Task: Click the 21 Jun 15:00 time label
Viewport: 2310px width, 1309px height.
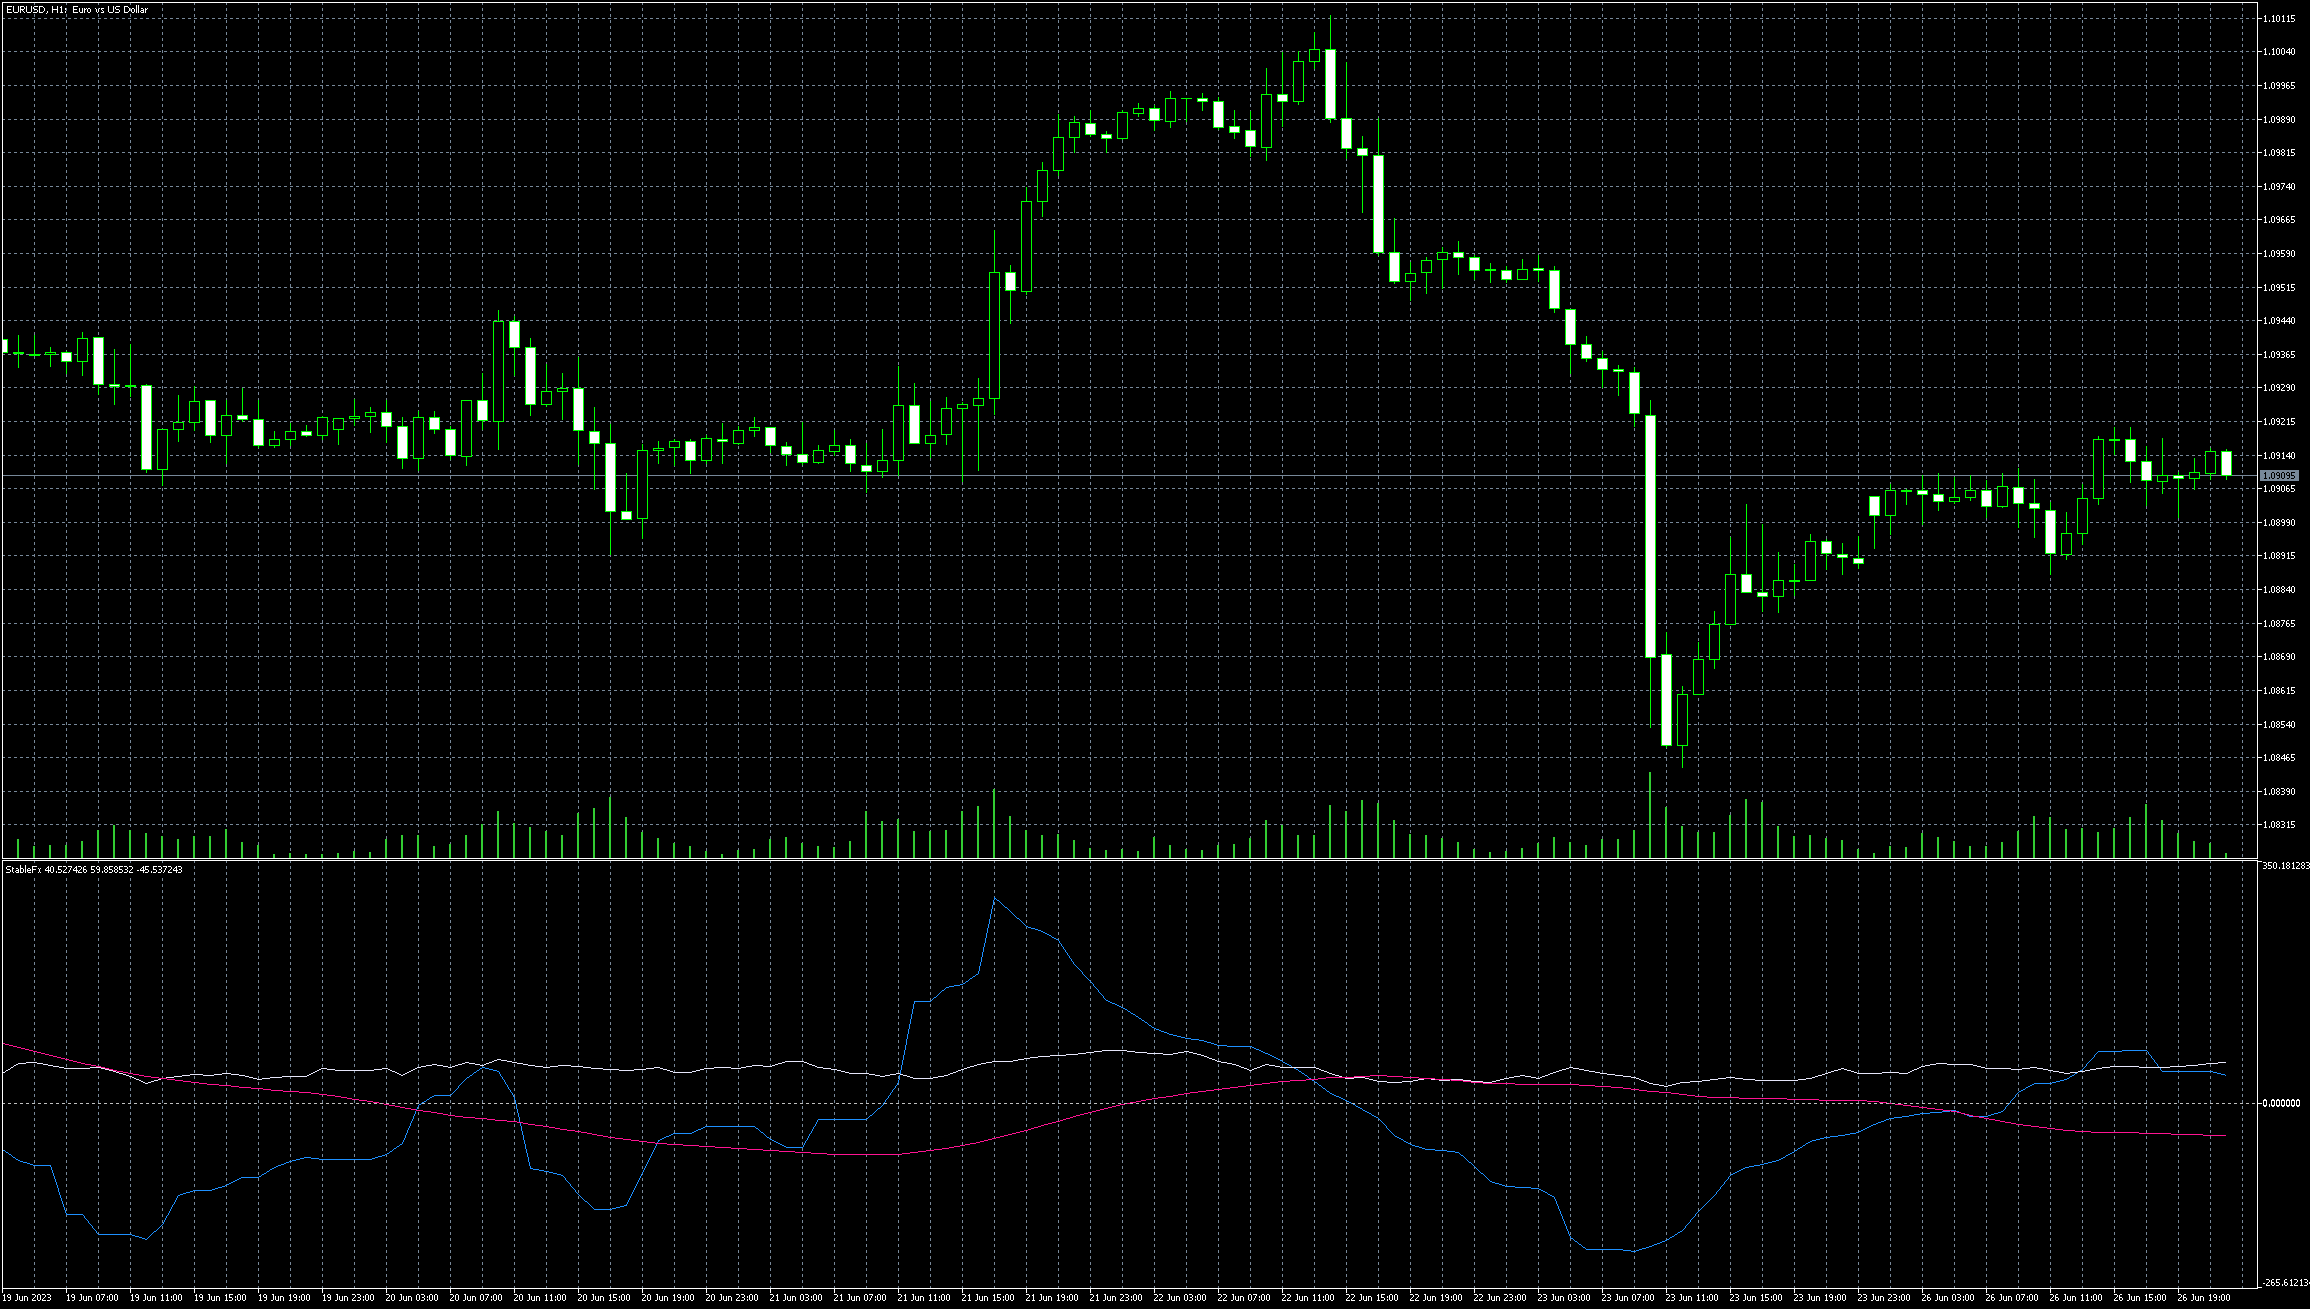Action: [x=988, y=1298]
